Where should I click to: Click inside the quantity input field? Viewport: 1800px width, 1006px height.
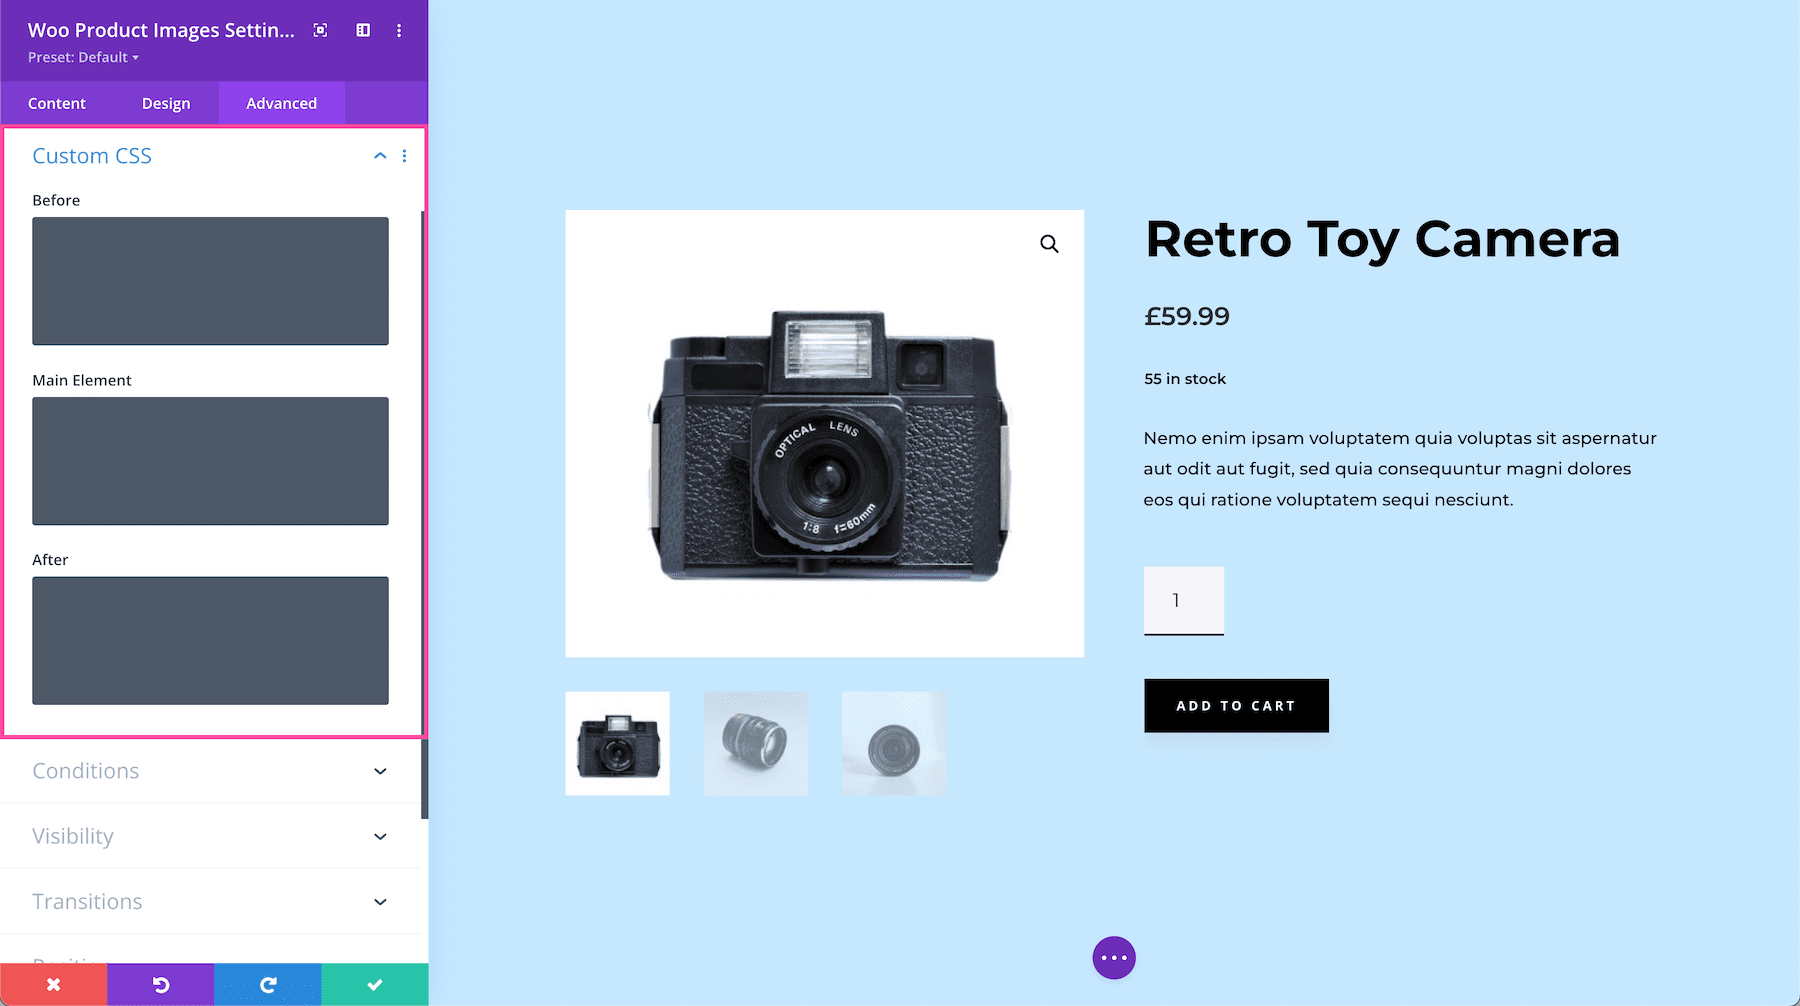[x=1183, y=600]
